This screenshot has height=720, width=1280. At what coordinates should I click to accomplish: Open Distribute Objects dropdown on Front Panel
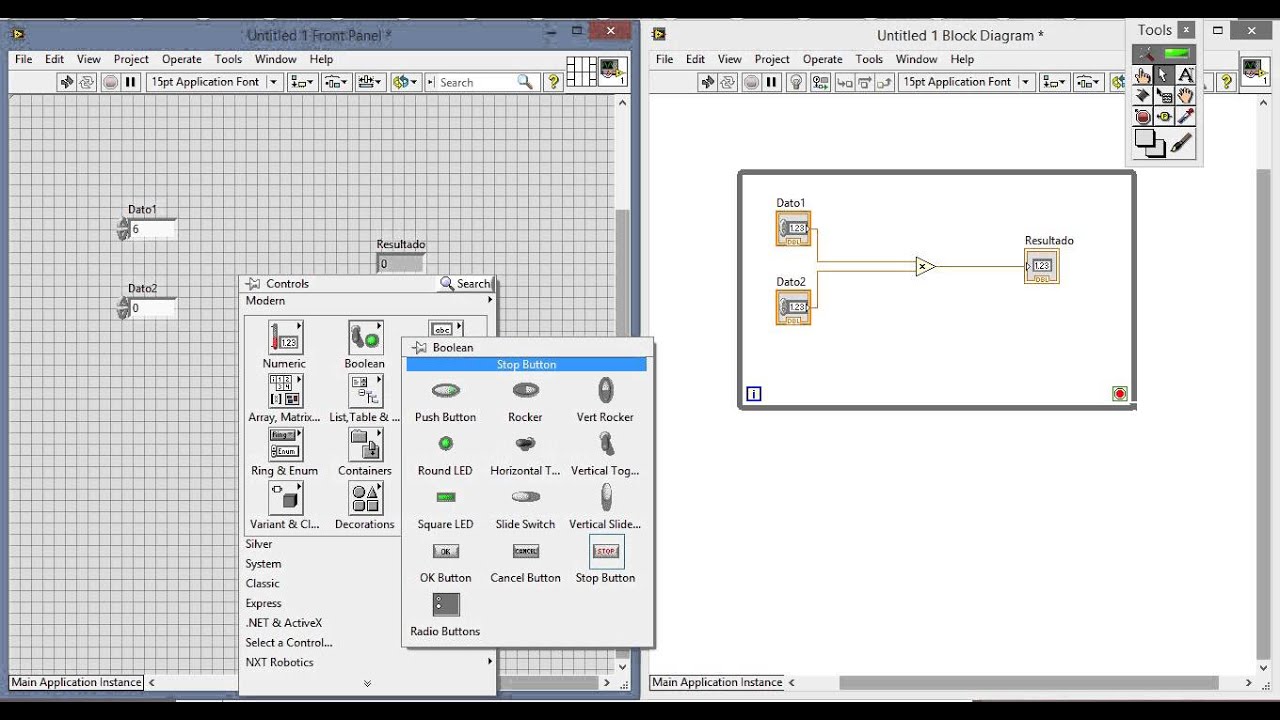tap(336, 82)
